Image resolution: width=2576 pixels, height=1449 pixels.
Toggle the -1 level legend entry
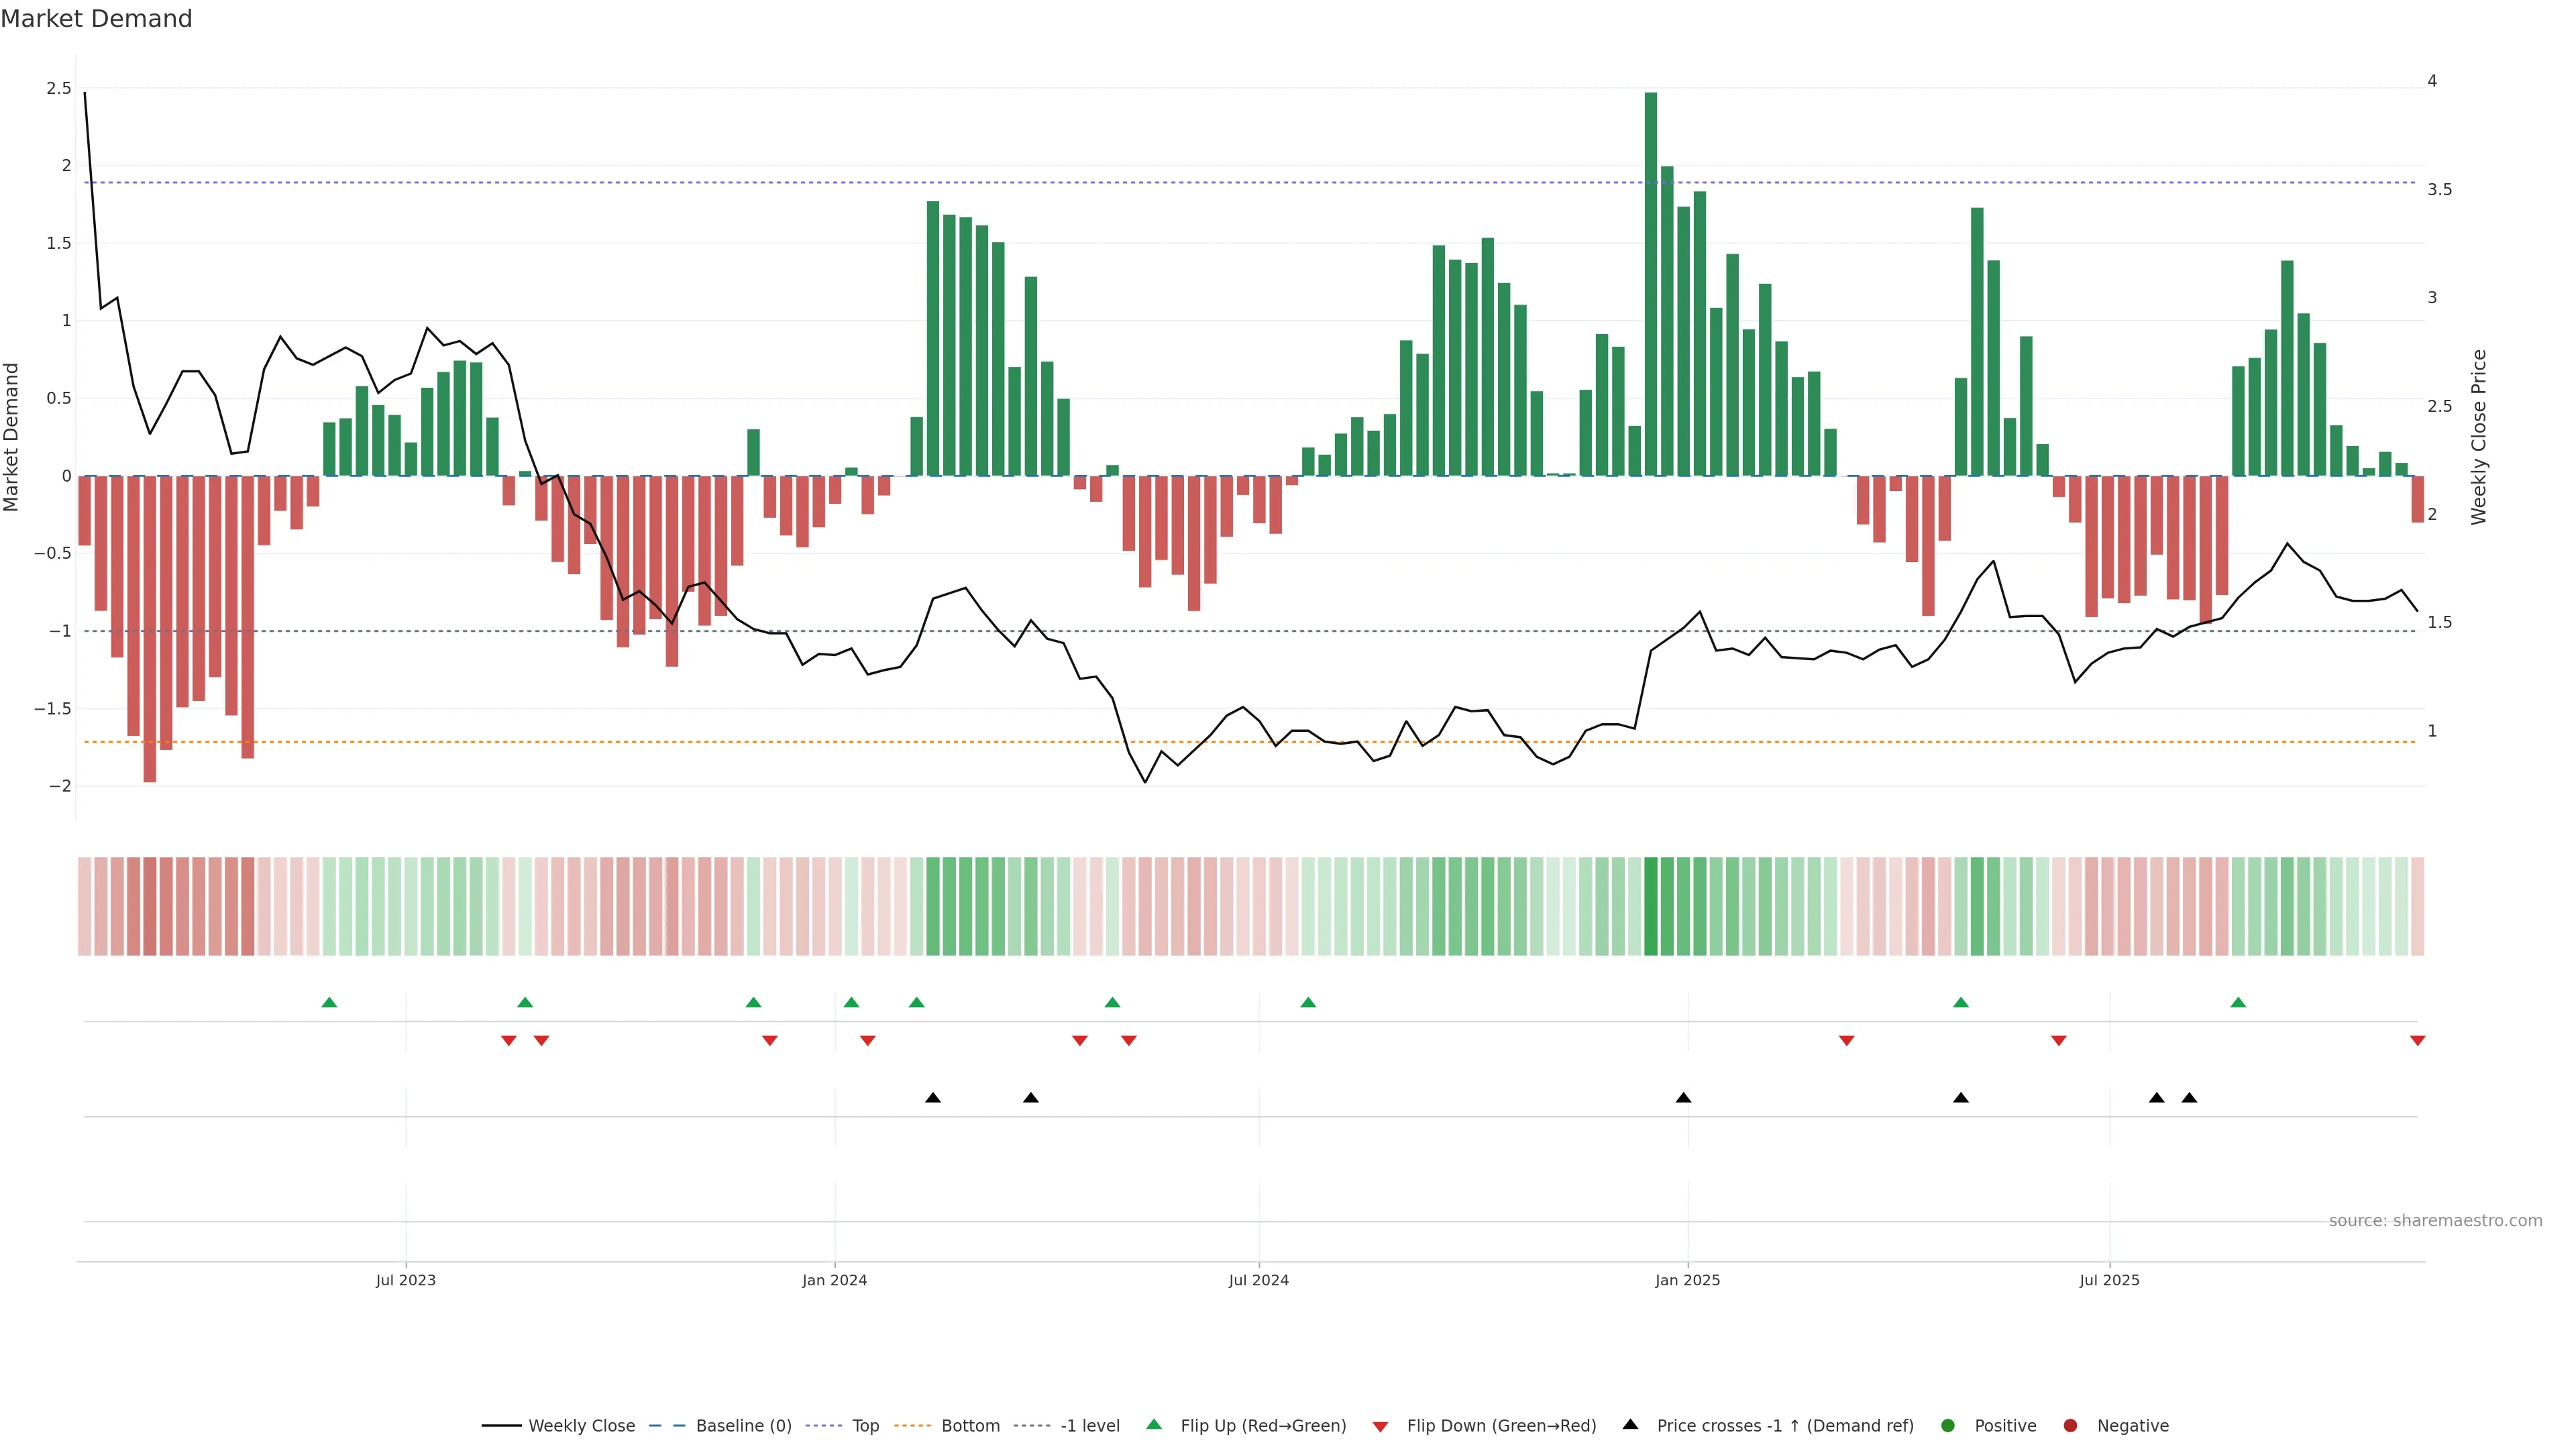tap(1089, 1425)
